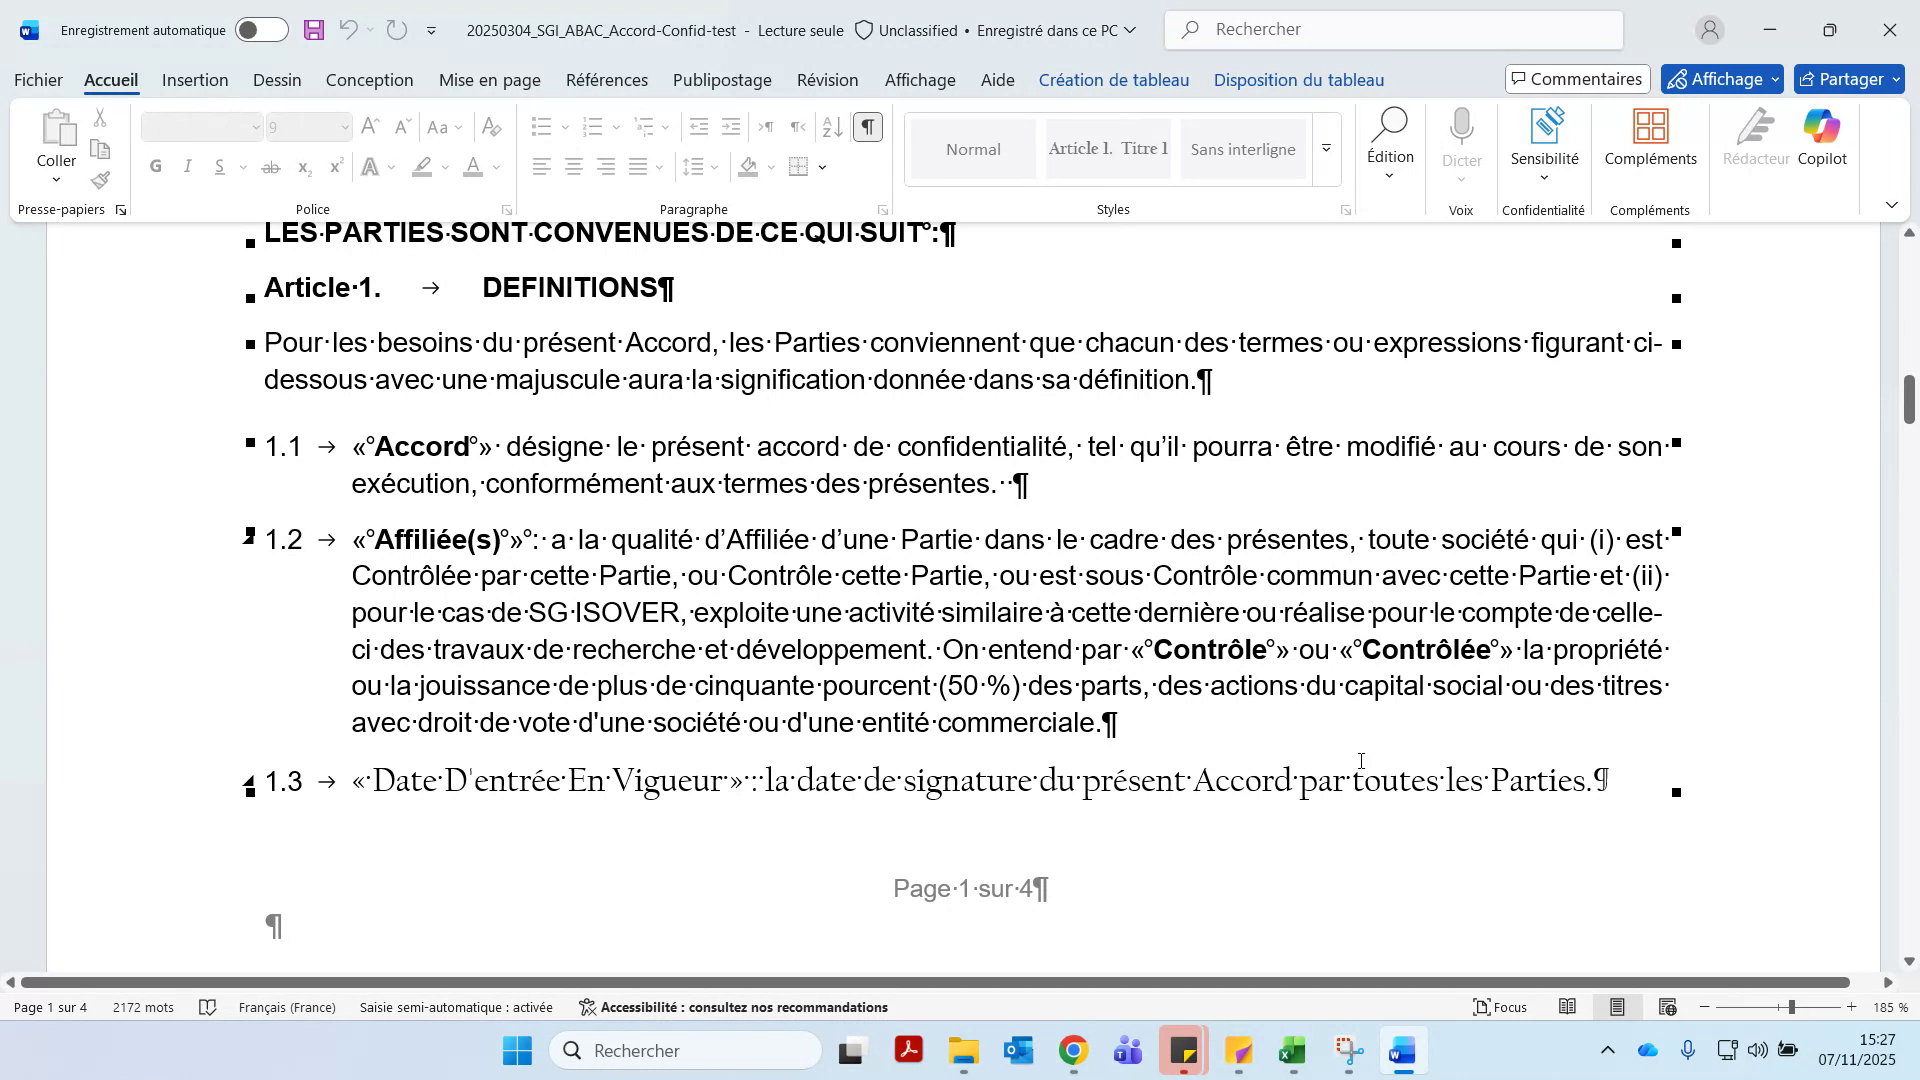Expand the styles gallery
The height and width of the screenshot is (1080, 1920).
pyautogui.click(x=1325, y=148)
